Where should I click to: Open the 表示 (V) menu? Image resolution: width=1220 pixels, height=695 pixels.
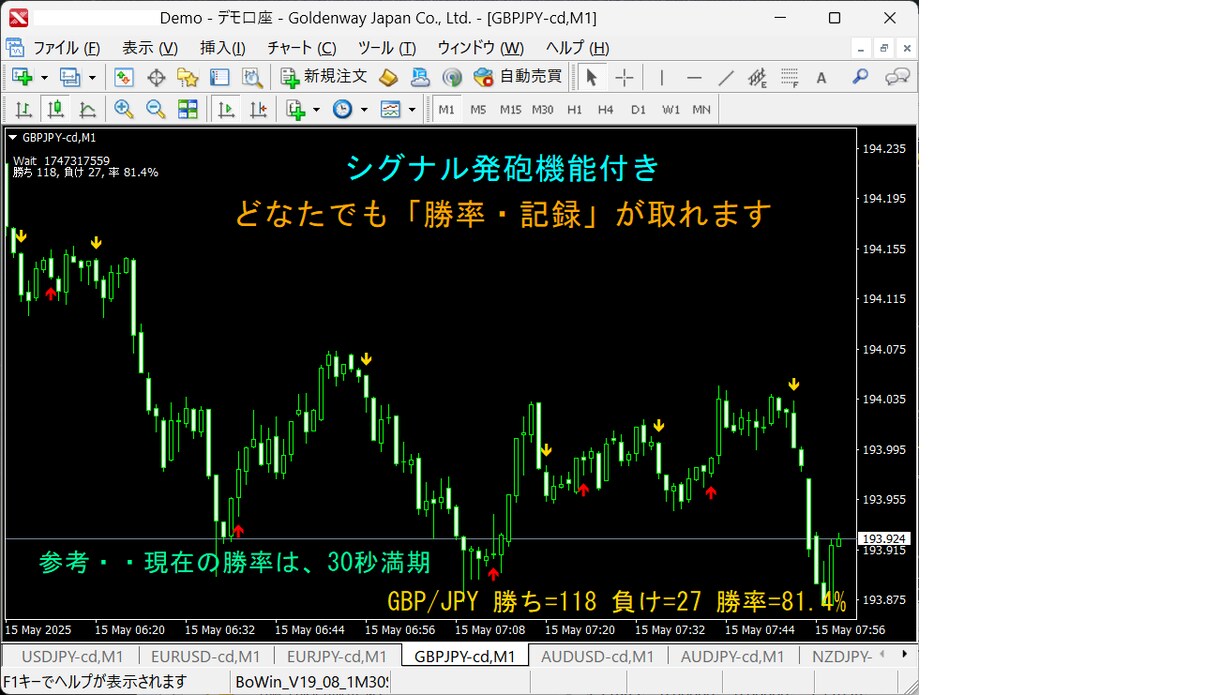point(150,48)
